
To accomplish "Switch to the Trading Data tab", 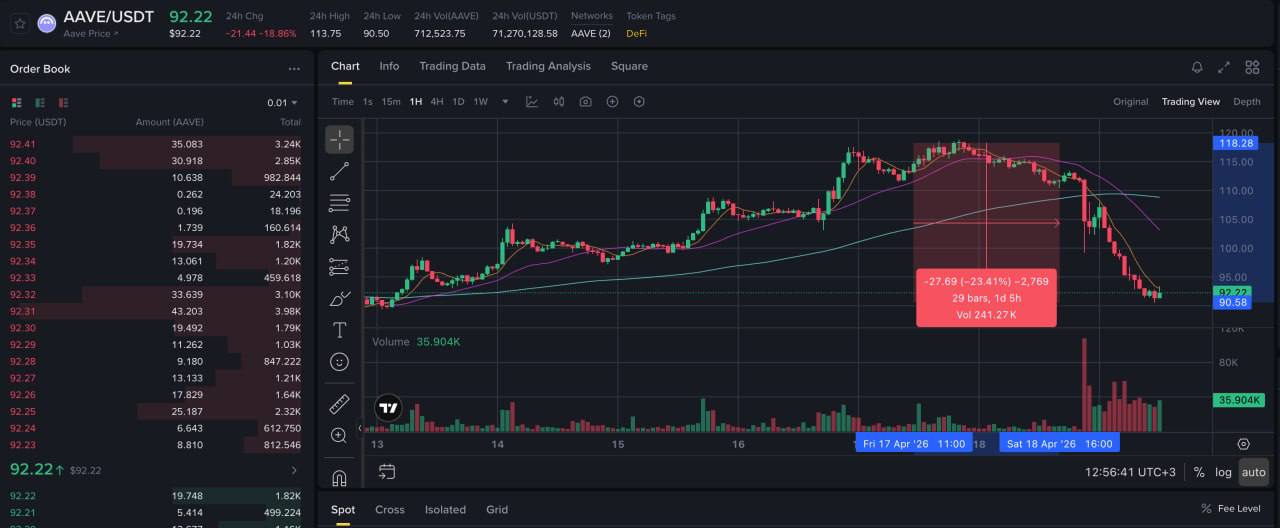I will click(452, 66).
